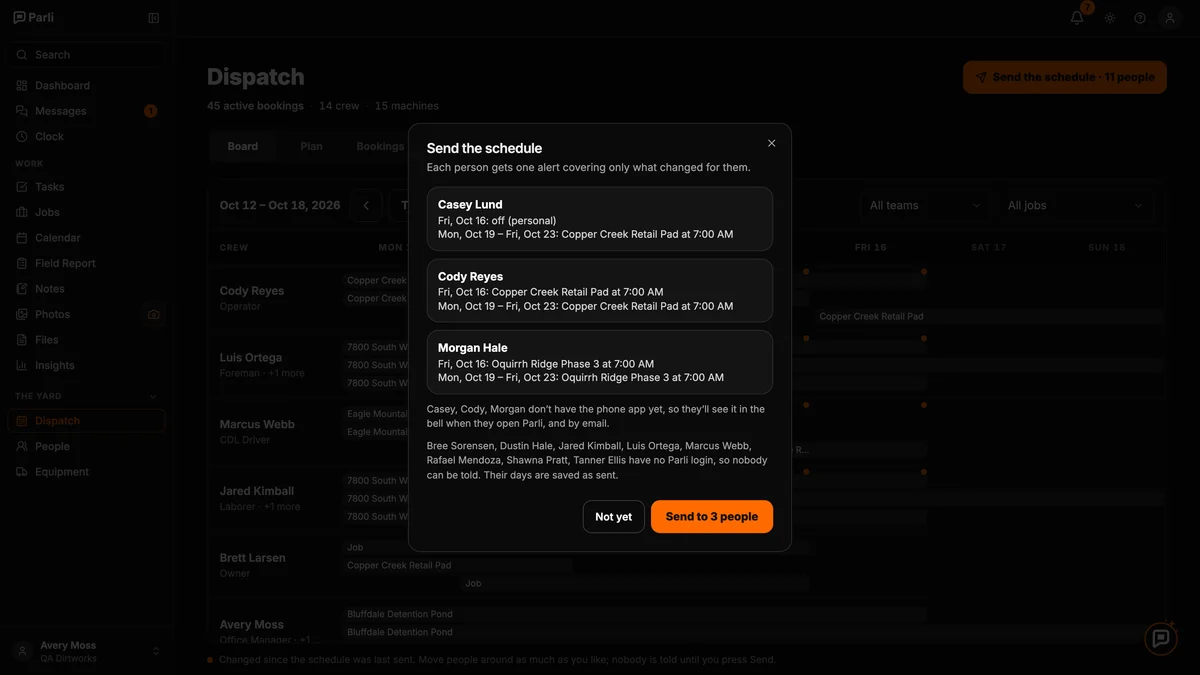Select Dispatch in sidebar
1200x675 pixels.
pos(86,421)
